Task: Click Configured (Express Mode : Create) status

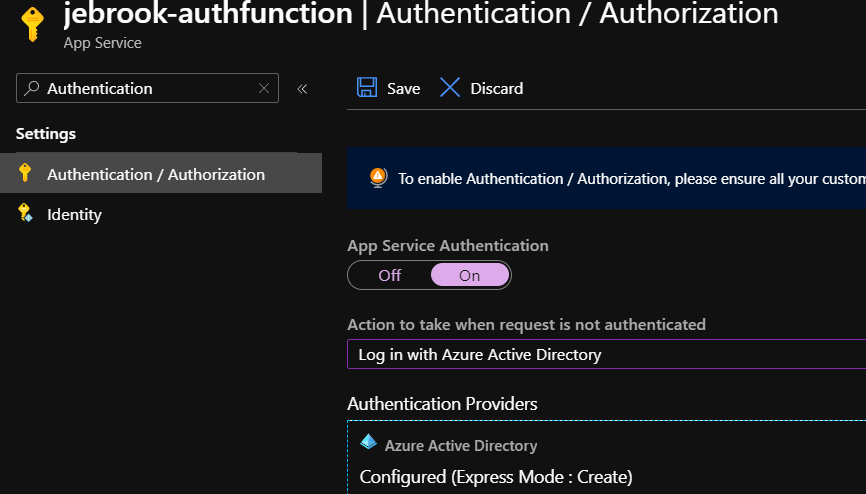Action: click(x=495, y=476)
